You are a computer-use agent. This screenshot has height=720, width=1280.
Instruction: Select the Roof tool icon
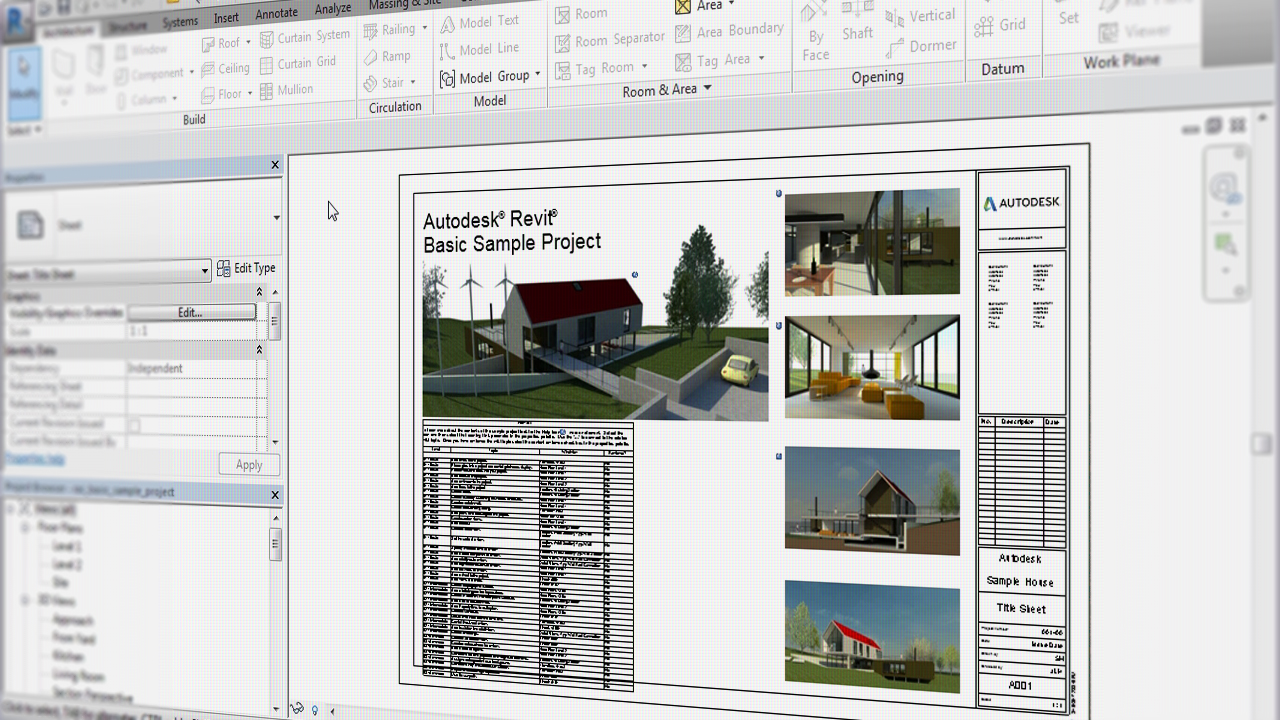coord(209,43)
